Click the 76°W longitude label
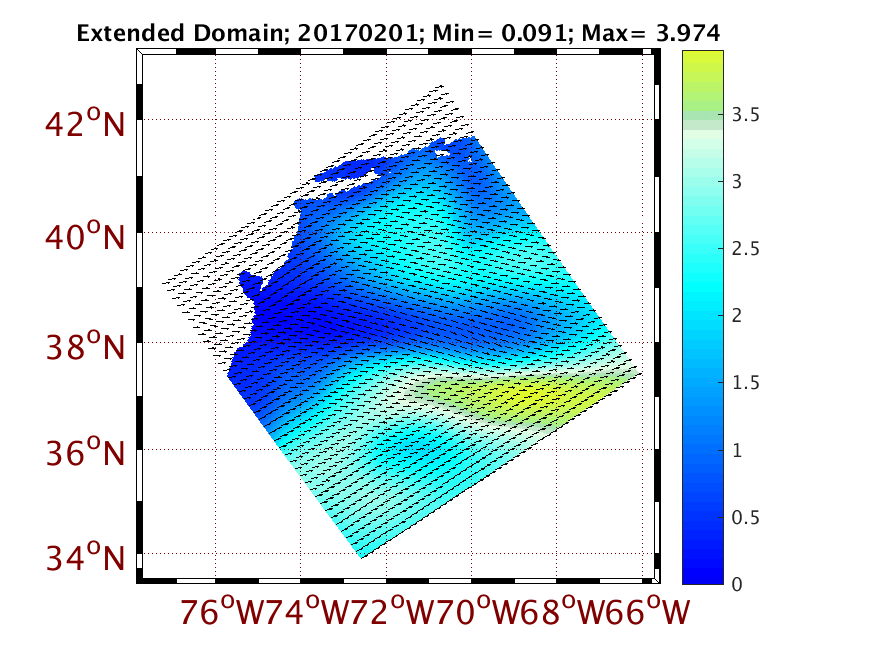The width and height of the screenshot is (874, 655). [220, 612]
